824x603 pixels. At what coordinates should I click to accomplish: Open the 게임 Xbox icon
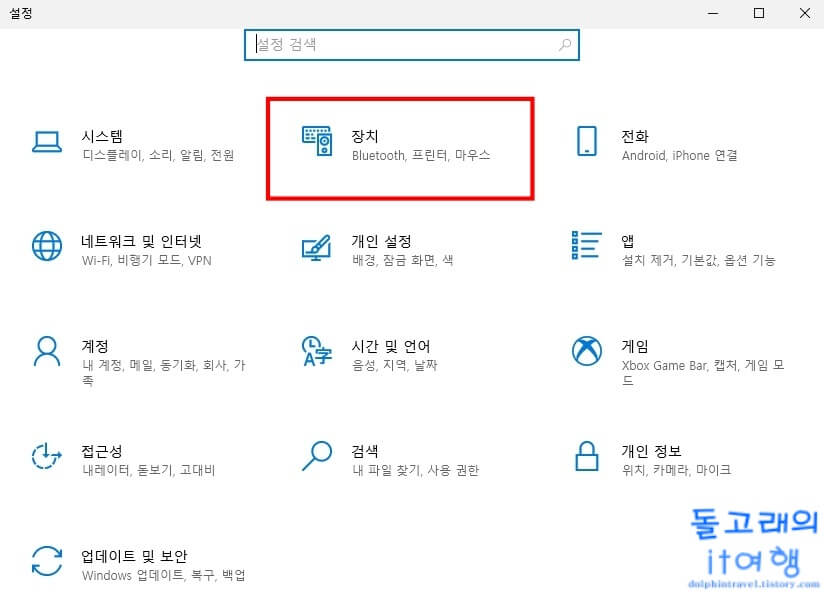pos(586,351)
